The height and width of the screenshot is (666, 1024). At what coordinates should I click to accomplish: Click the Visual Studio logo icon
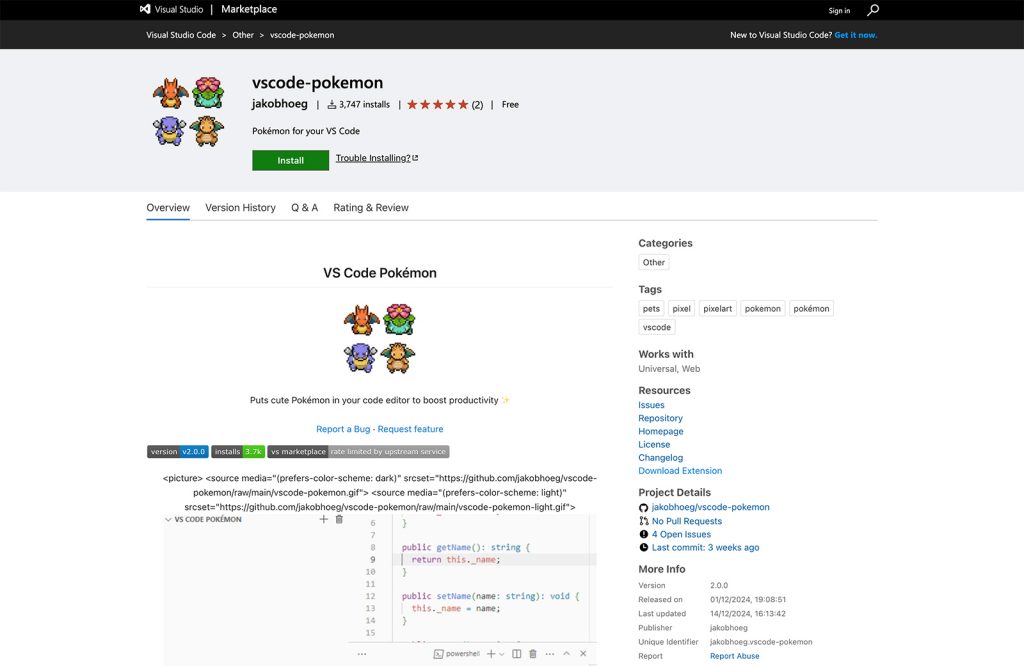(x=145, y=9)
